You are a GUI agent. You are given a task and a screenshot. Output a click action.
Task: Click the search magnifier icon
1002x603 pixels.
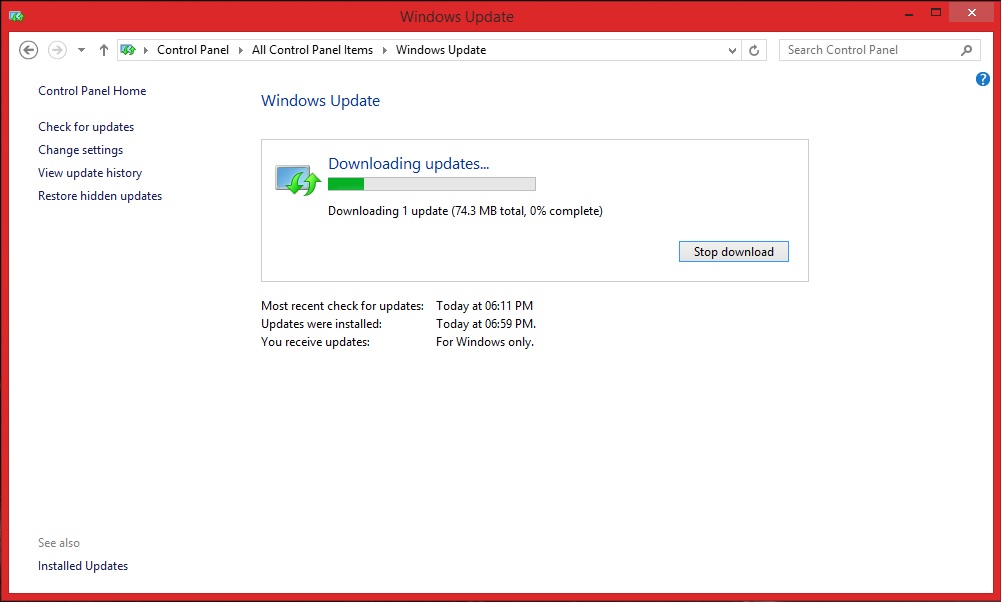click(x=967, y=50)
